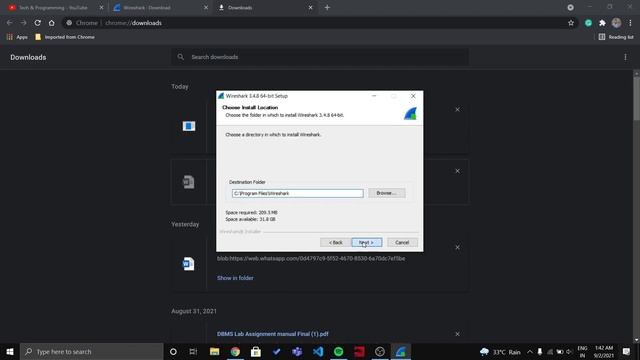This screenshot has width=640, height=360.
Task: Show hidden system tray icons
Action: tap(530, 352)
